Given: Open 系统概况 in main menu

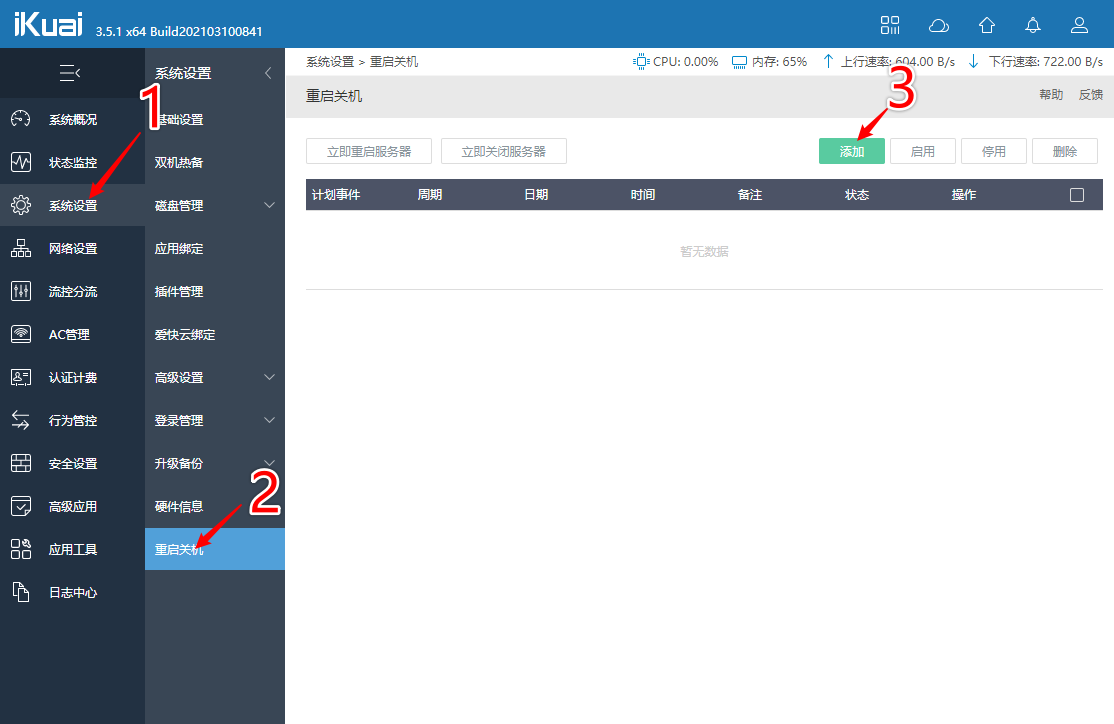Looking at the screenshot, I should point(72,119).
